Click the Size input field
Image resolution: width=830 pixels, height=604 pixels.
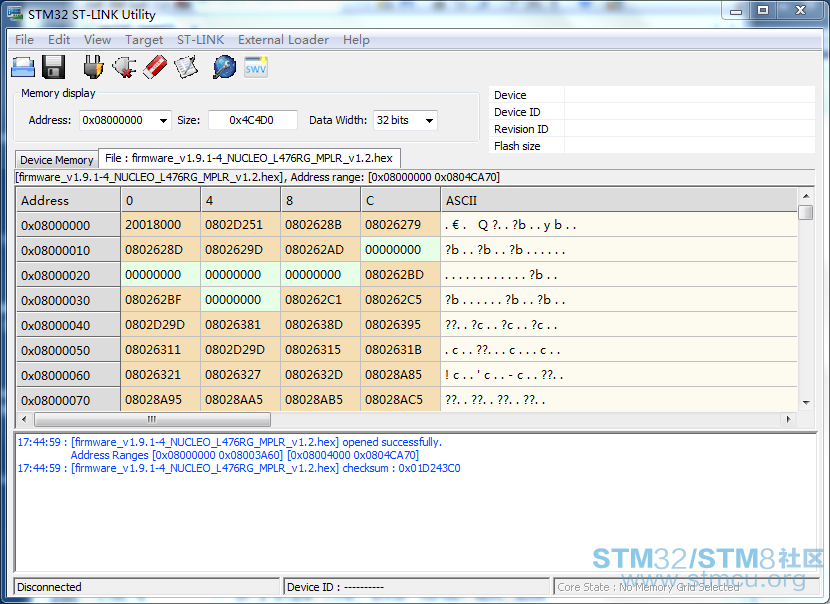point(252,120)
